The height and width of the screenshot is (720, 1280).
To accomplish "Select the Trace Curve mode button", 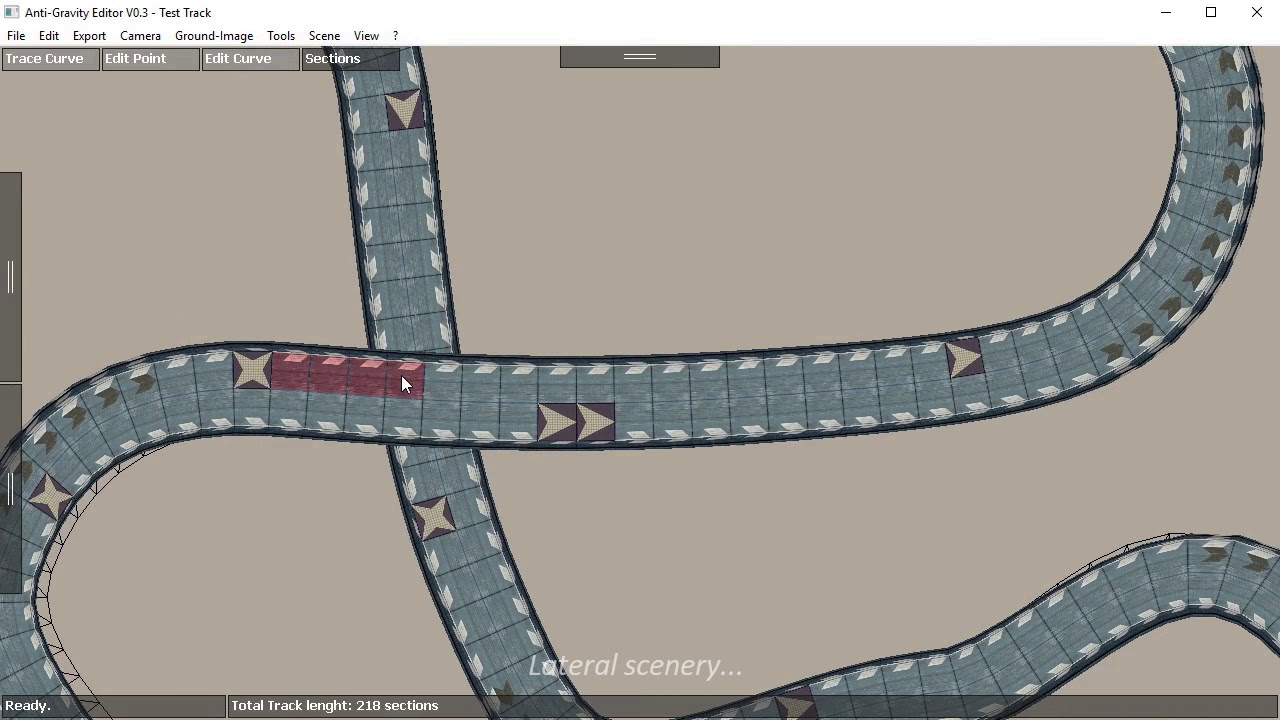I will (50, 59).
